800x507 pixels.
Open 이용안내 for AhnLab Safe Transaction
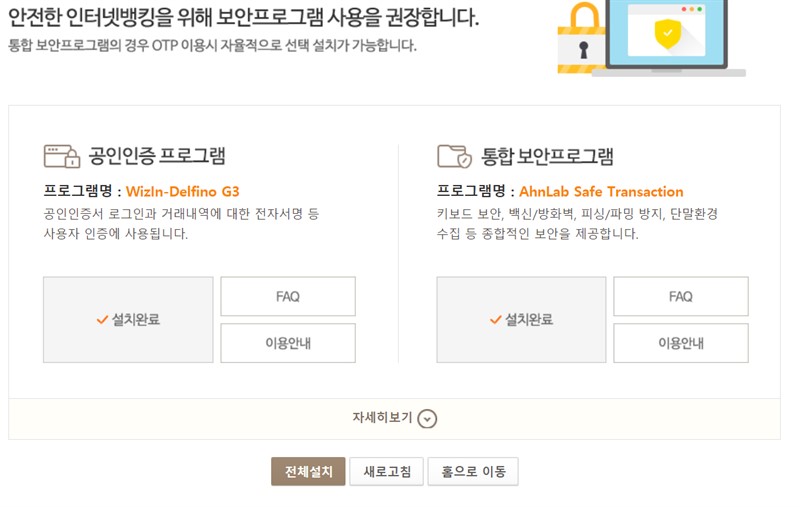(x=681, y=343)
